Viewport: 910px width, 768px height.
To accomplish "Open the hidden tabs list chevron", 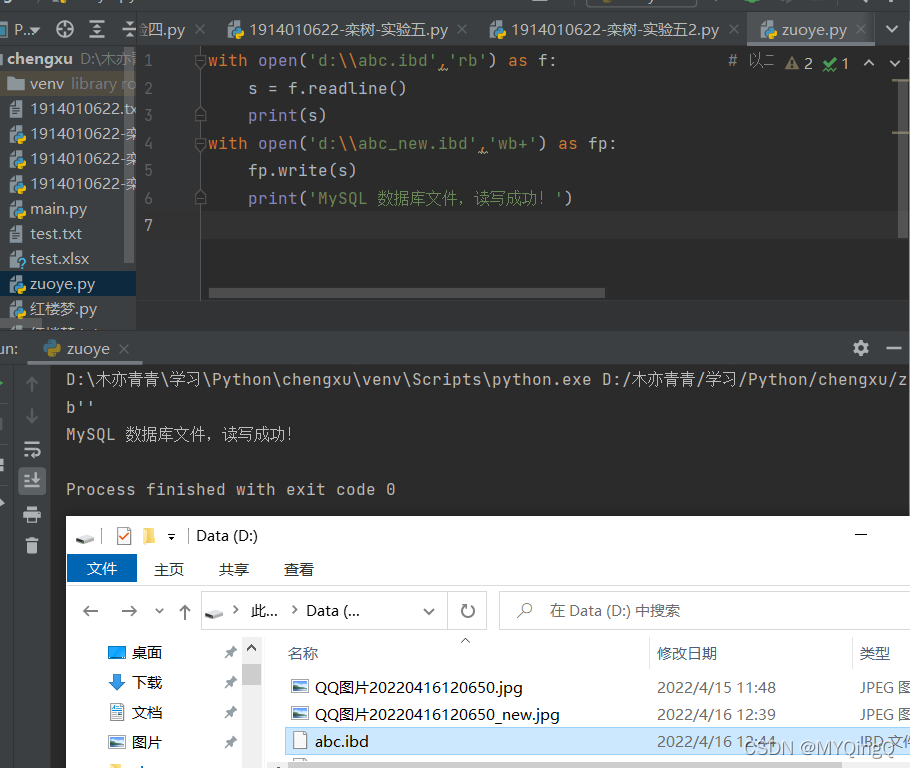I will pyautogui.click(x=891, y=29).
